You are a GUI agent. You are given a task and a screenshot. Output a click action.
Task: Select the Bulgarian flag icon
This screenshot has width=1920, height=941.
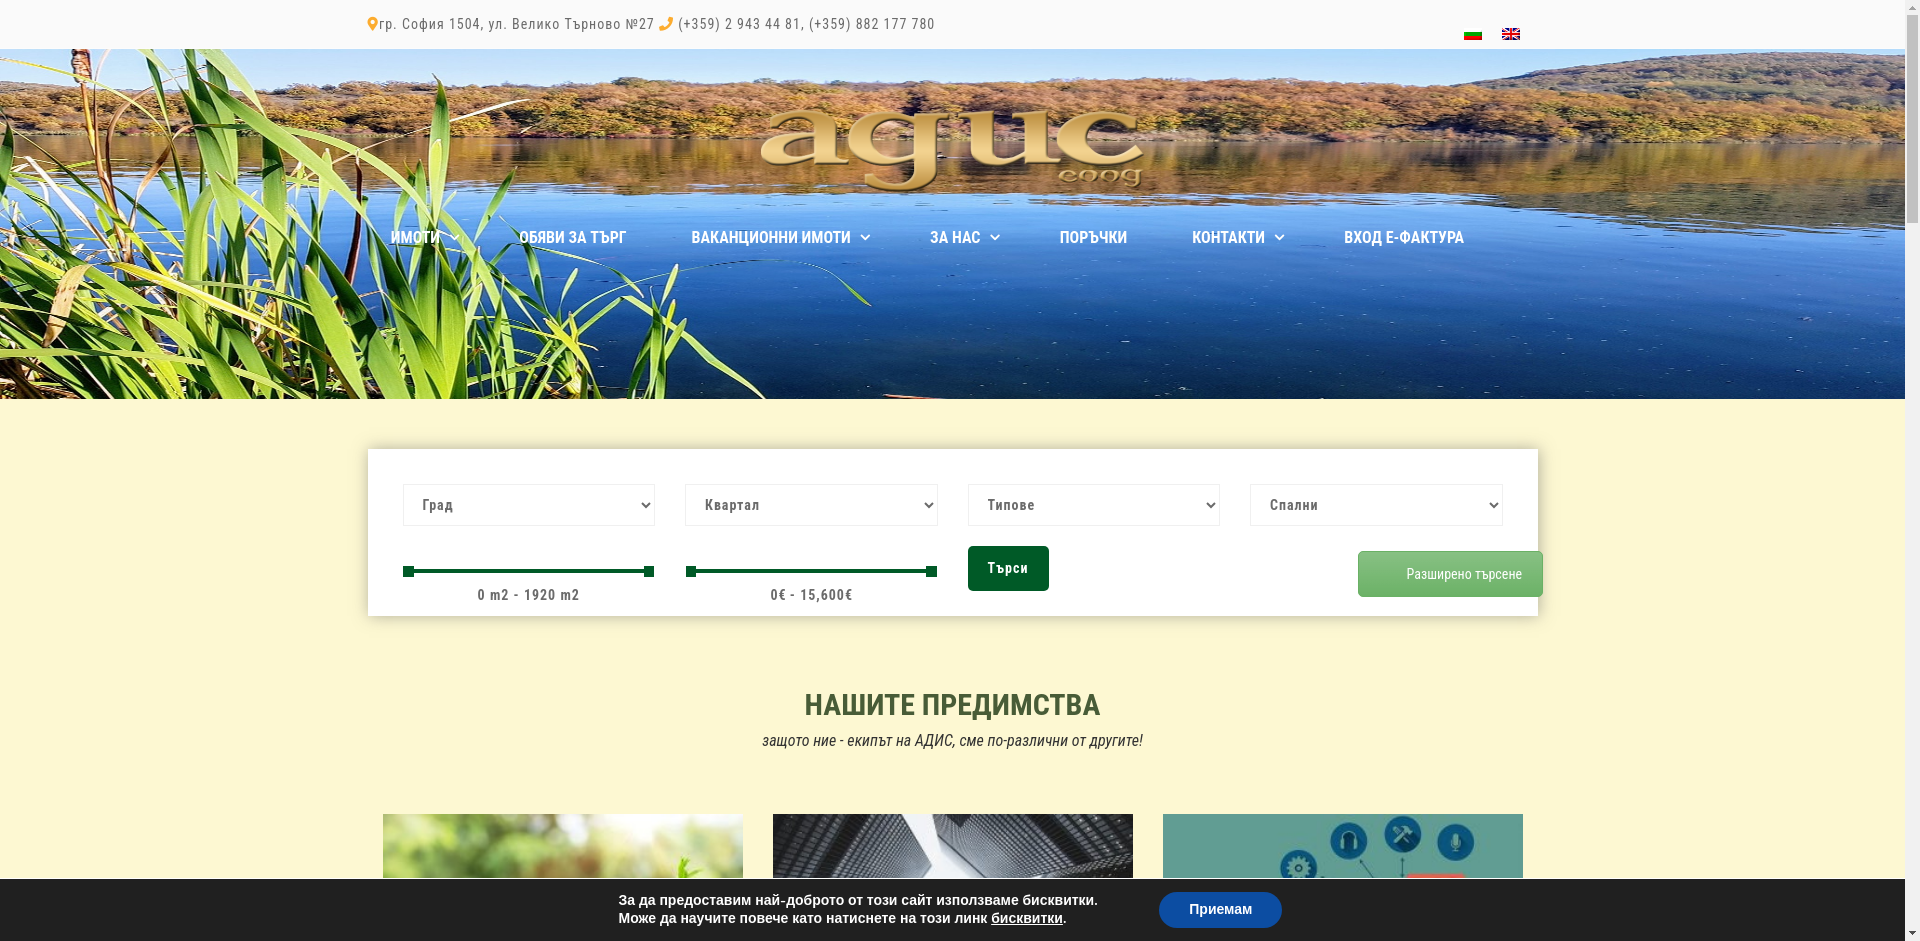point(1472,33)
